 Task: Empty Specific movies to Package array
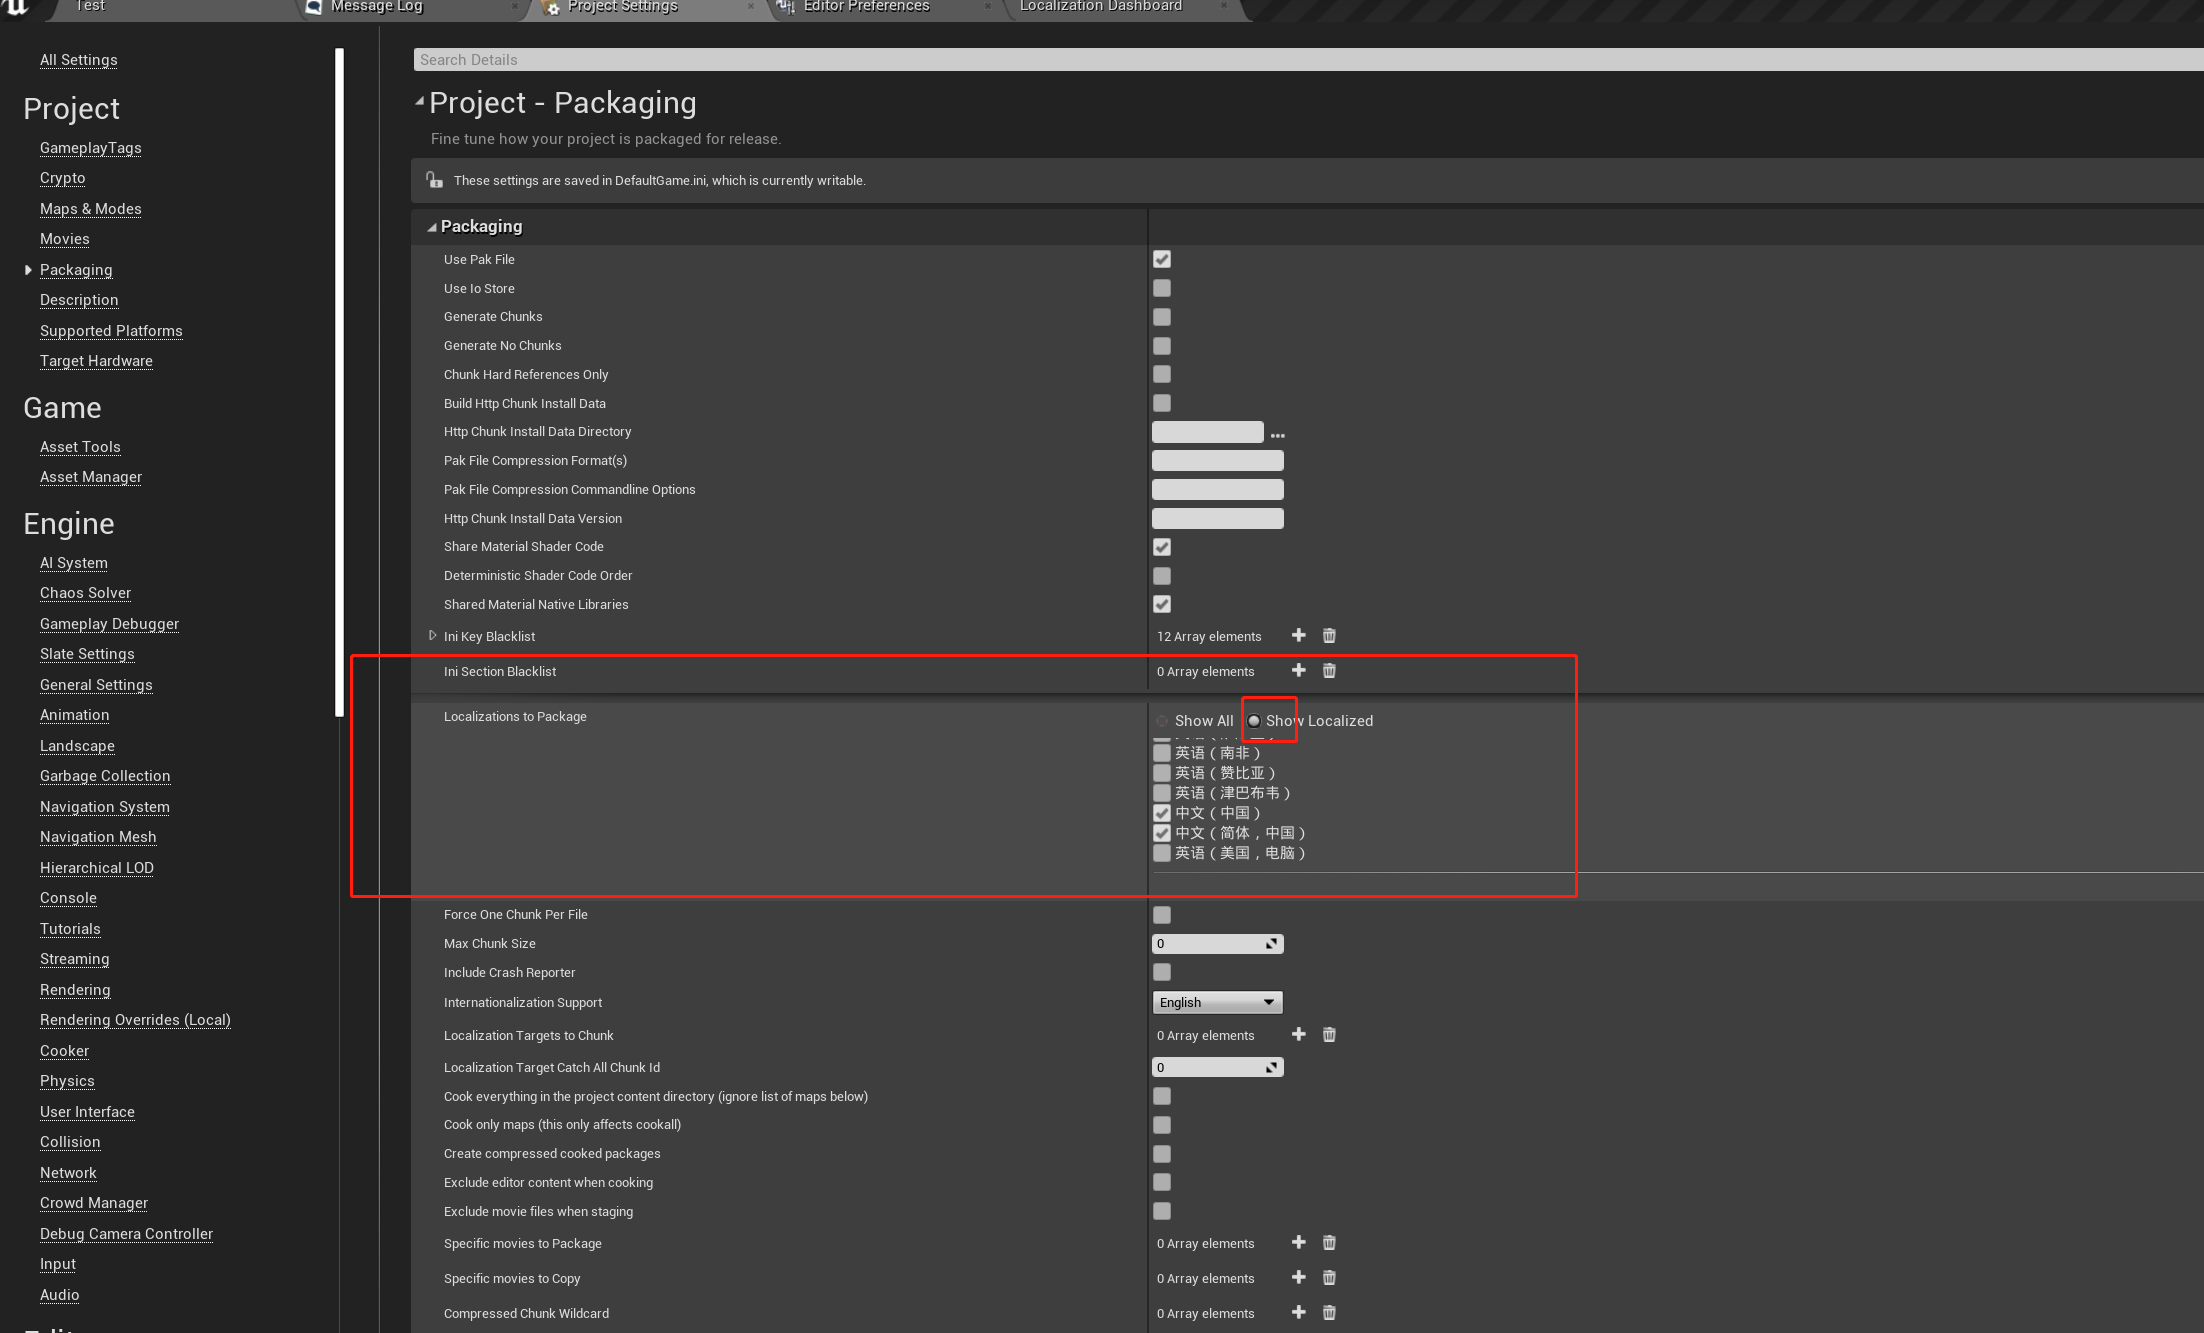pyautogui.click(x=1329, y=1243)
